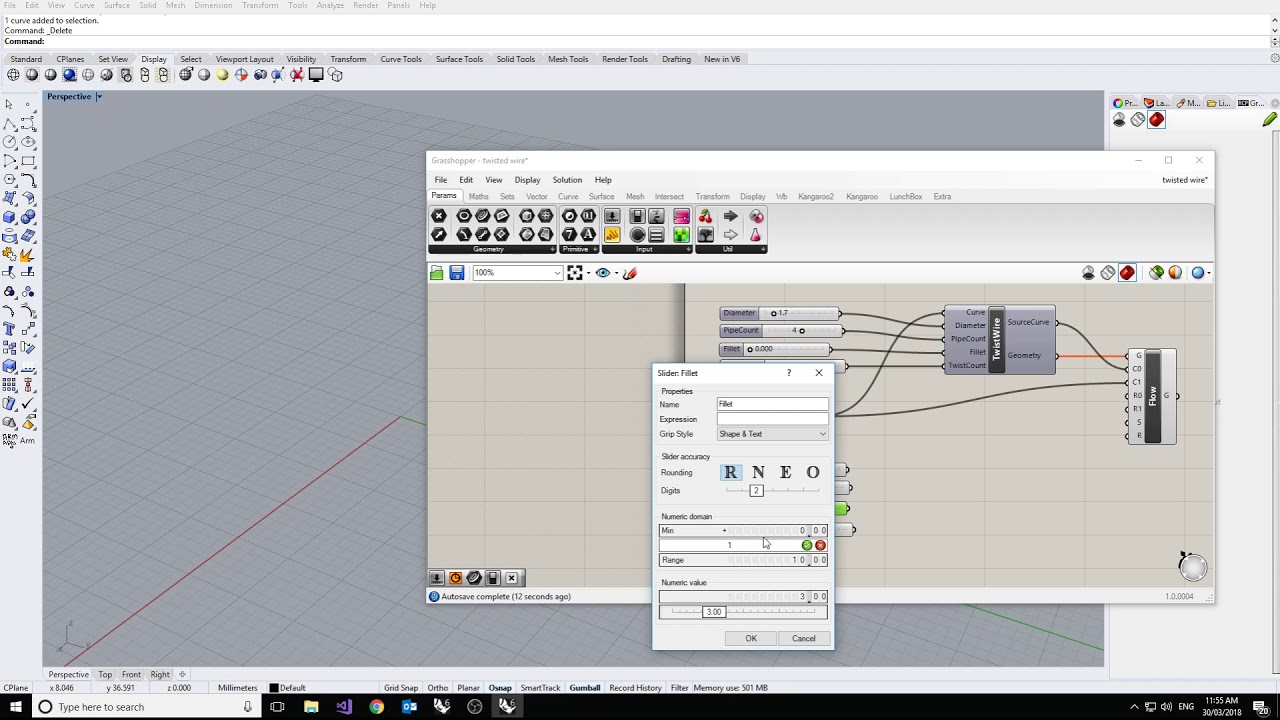The height and width of the screenshot is (720, 1280).
Task: Select O rounding for odd numbers
Action: [x=813, y=472]
